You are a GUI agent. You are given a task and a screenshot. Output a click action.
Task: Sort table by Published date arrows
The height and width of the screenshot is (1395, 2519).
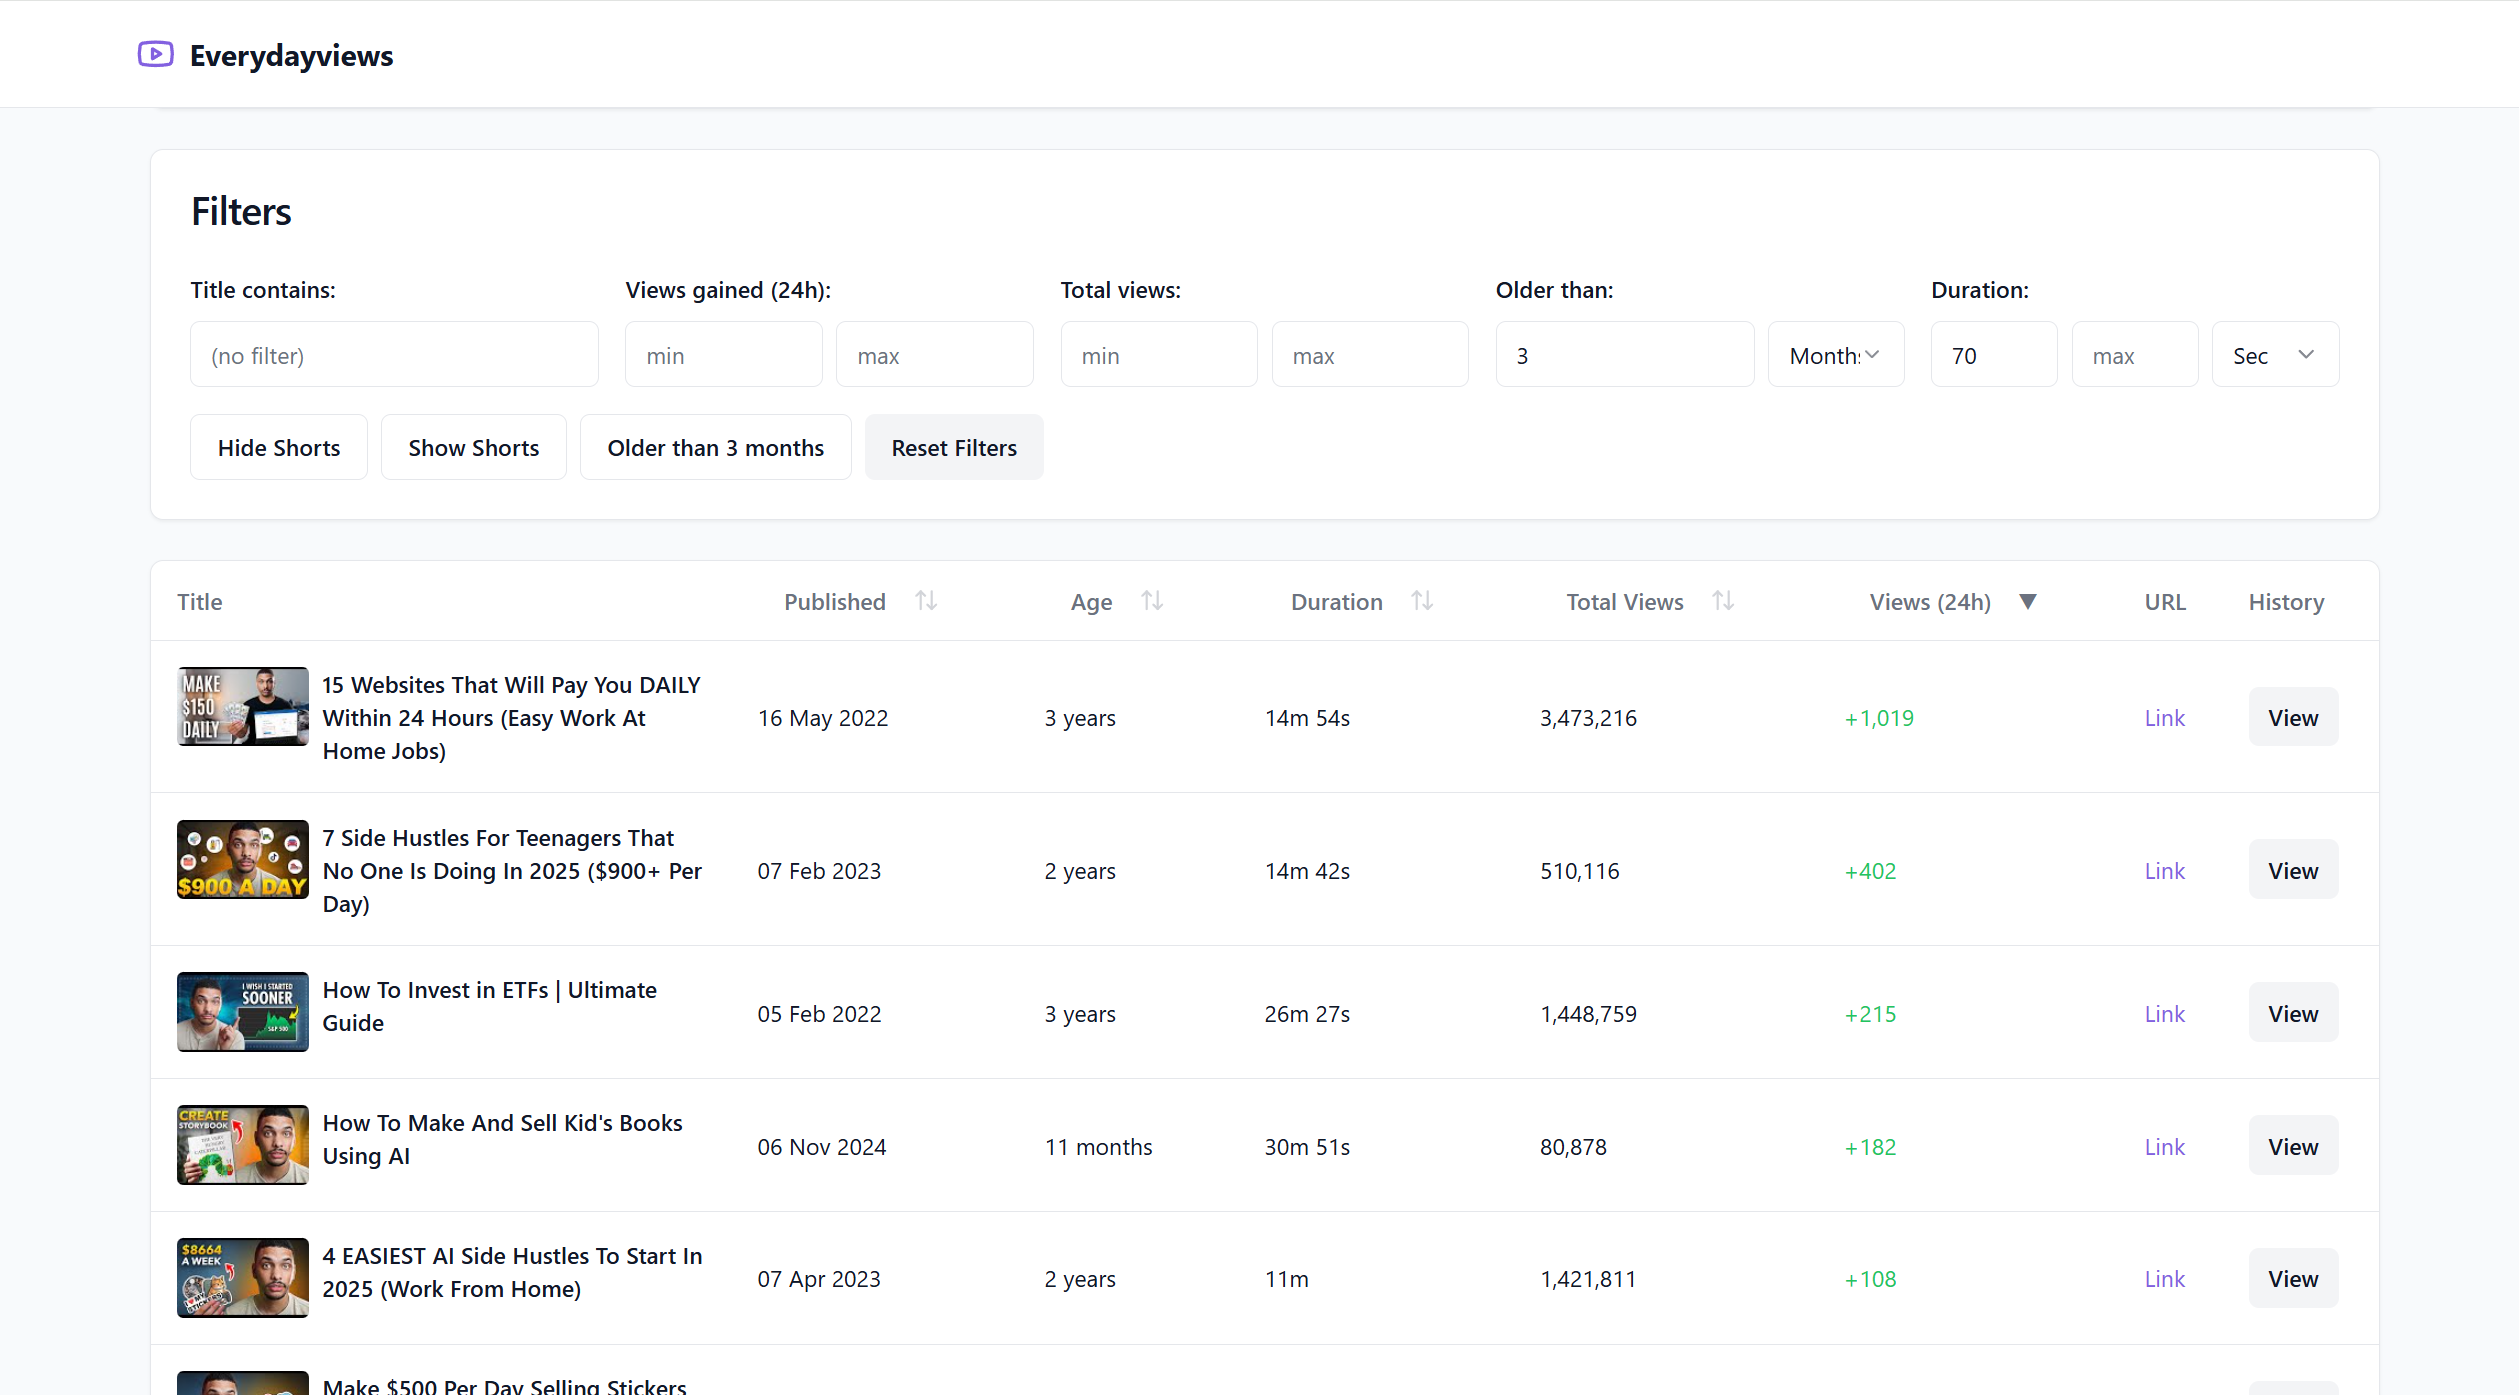point(925,601)
